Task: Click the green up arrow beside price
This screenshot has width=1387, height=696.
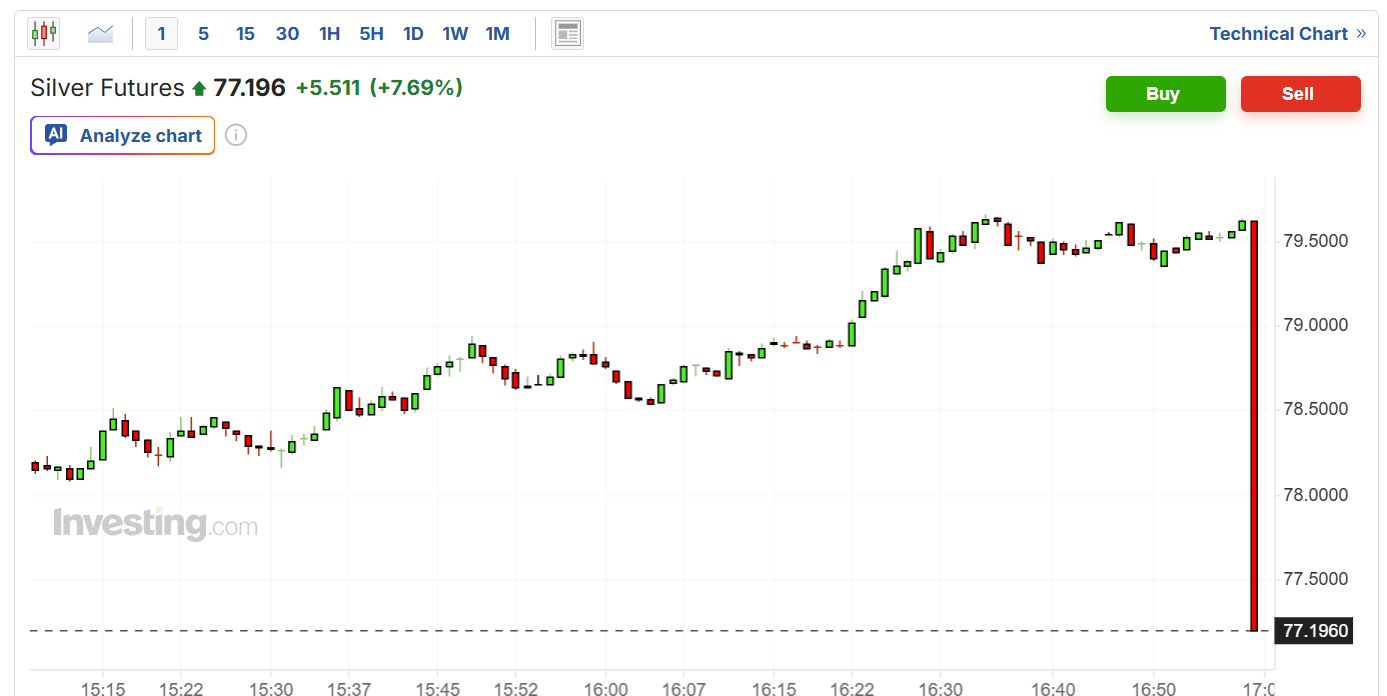Action: pos(199,89)
